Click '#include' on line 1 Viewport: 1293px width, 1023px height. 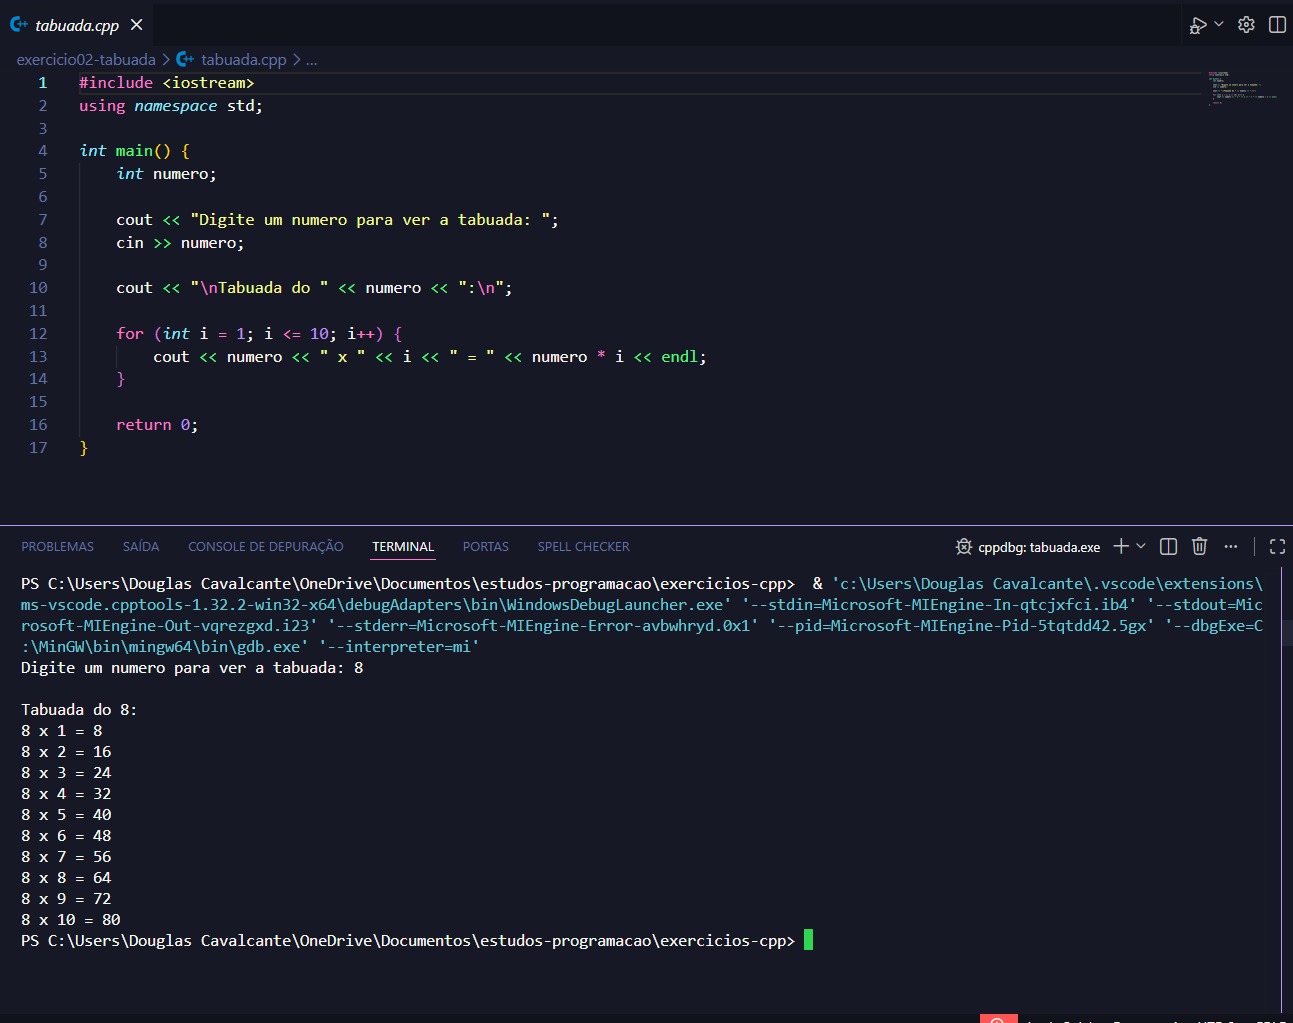coord(116,83)
